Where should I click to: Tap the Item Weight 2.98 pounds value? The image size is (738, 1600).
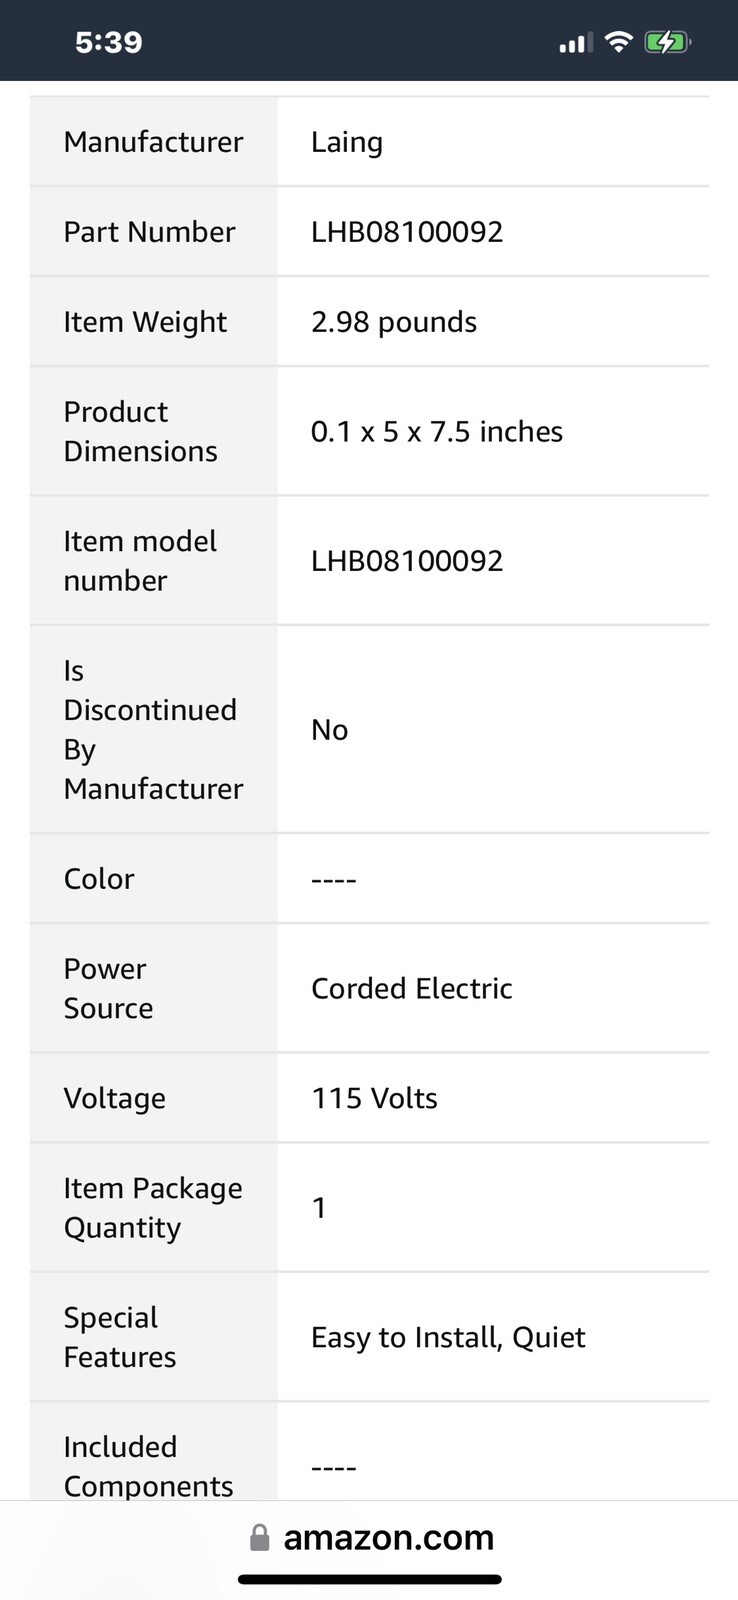coord(394,322)
